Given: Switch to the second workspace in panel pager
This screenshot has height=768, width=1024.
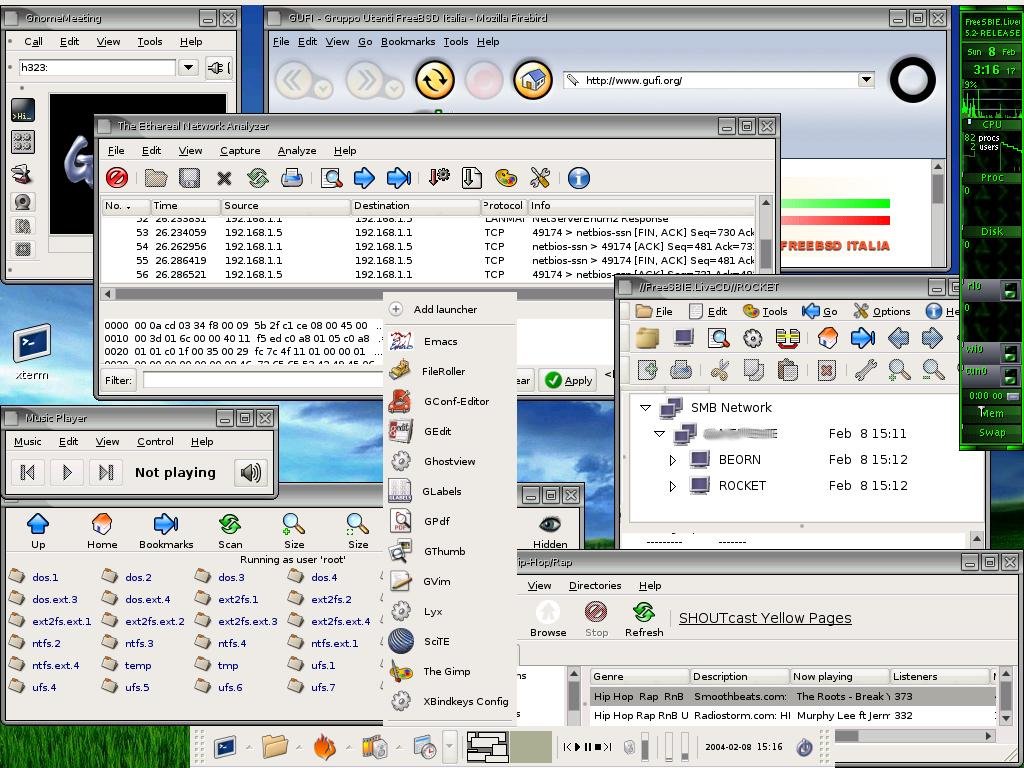Looking at the screenshot, I should click(530, 746).
